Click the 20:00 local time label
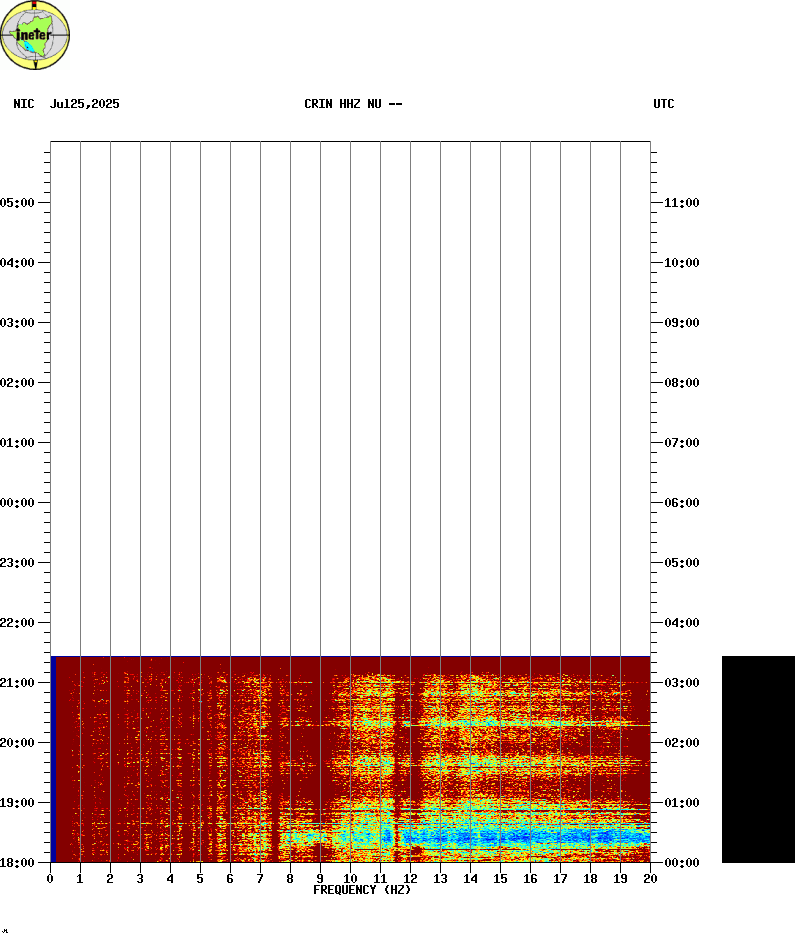The height and width of the screenshot is (942, 802). click(x=17, y=743)
